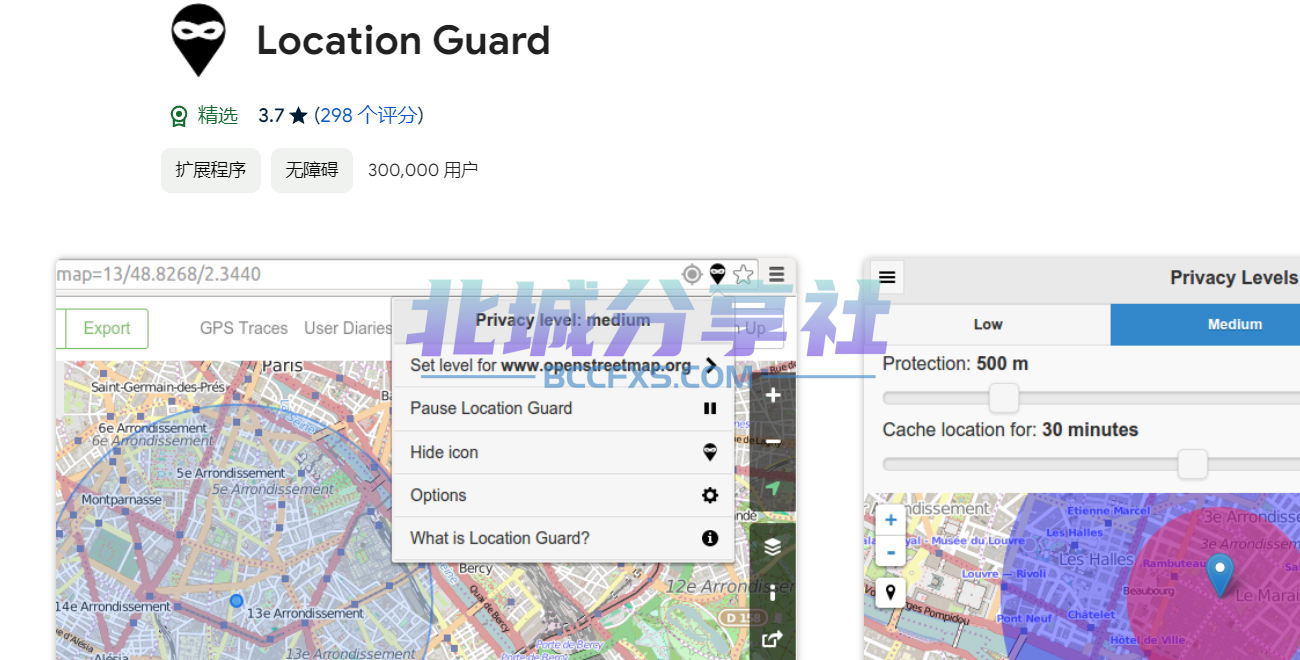This screenshot has width=1300, height=660.
Task: Click the zoom out minus on OpenStreetMap map
Action: (773, 441)
